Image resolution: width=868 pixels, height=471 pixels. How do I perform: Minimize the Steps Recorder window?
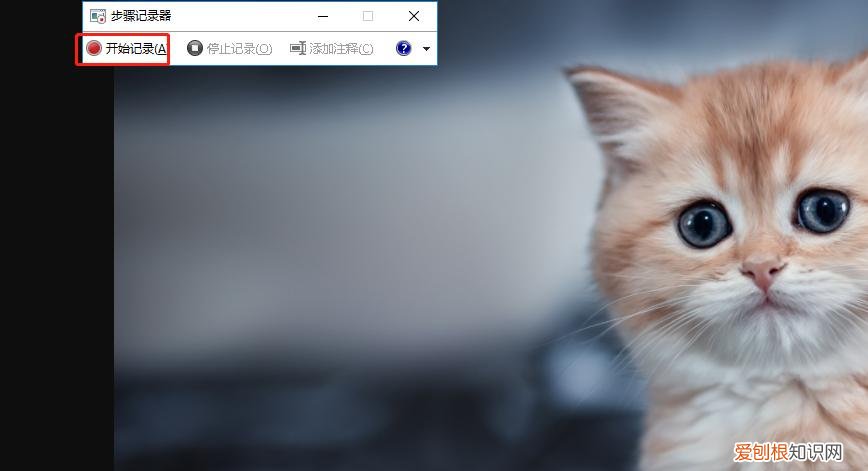click(322, 16)
